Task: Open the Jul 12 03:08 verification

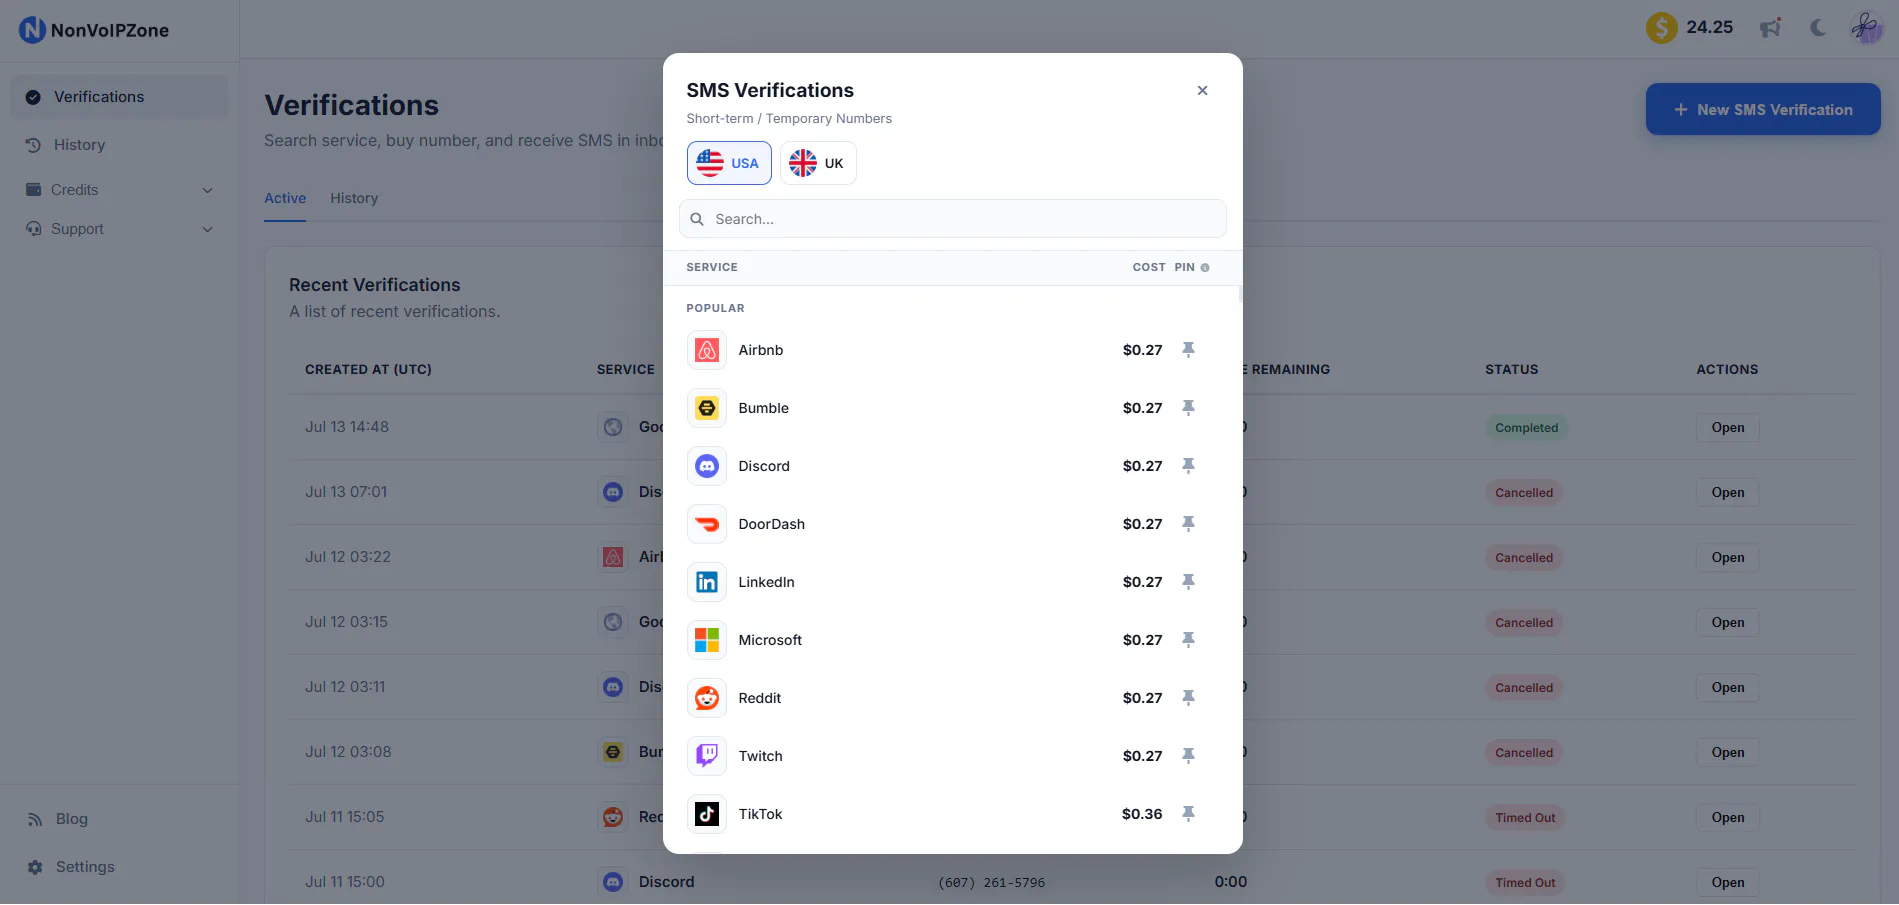Action: point(1727,753)
